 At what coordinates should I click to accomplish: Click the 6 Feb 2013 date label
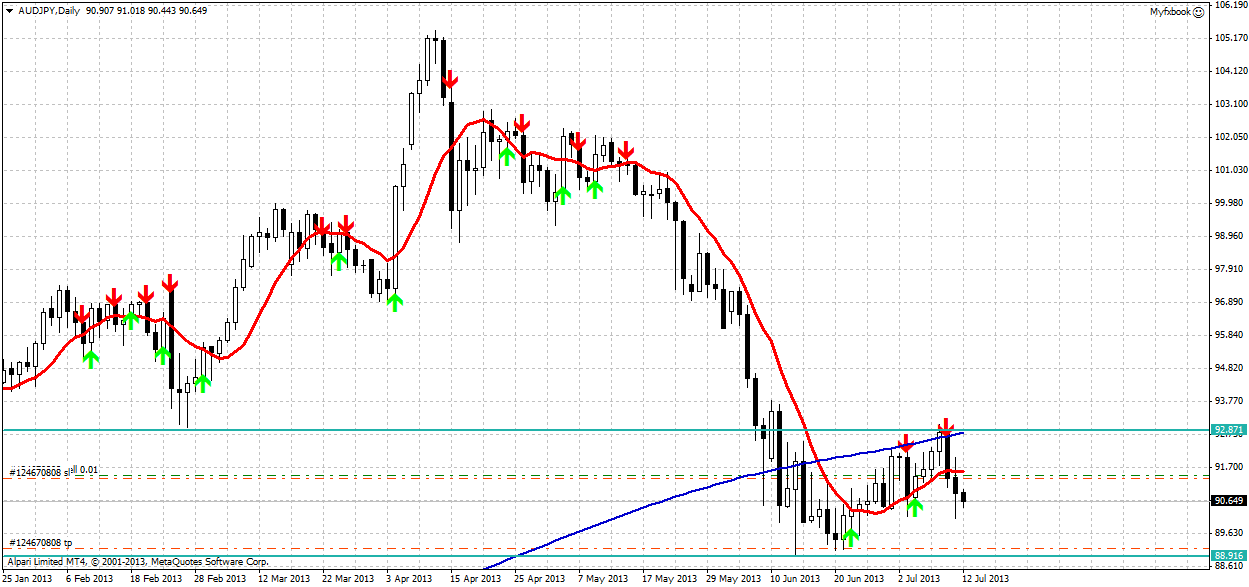point(90,579)
